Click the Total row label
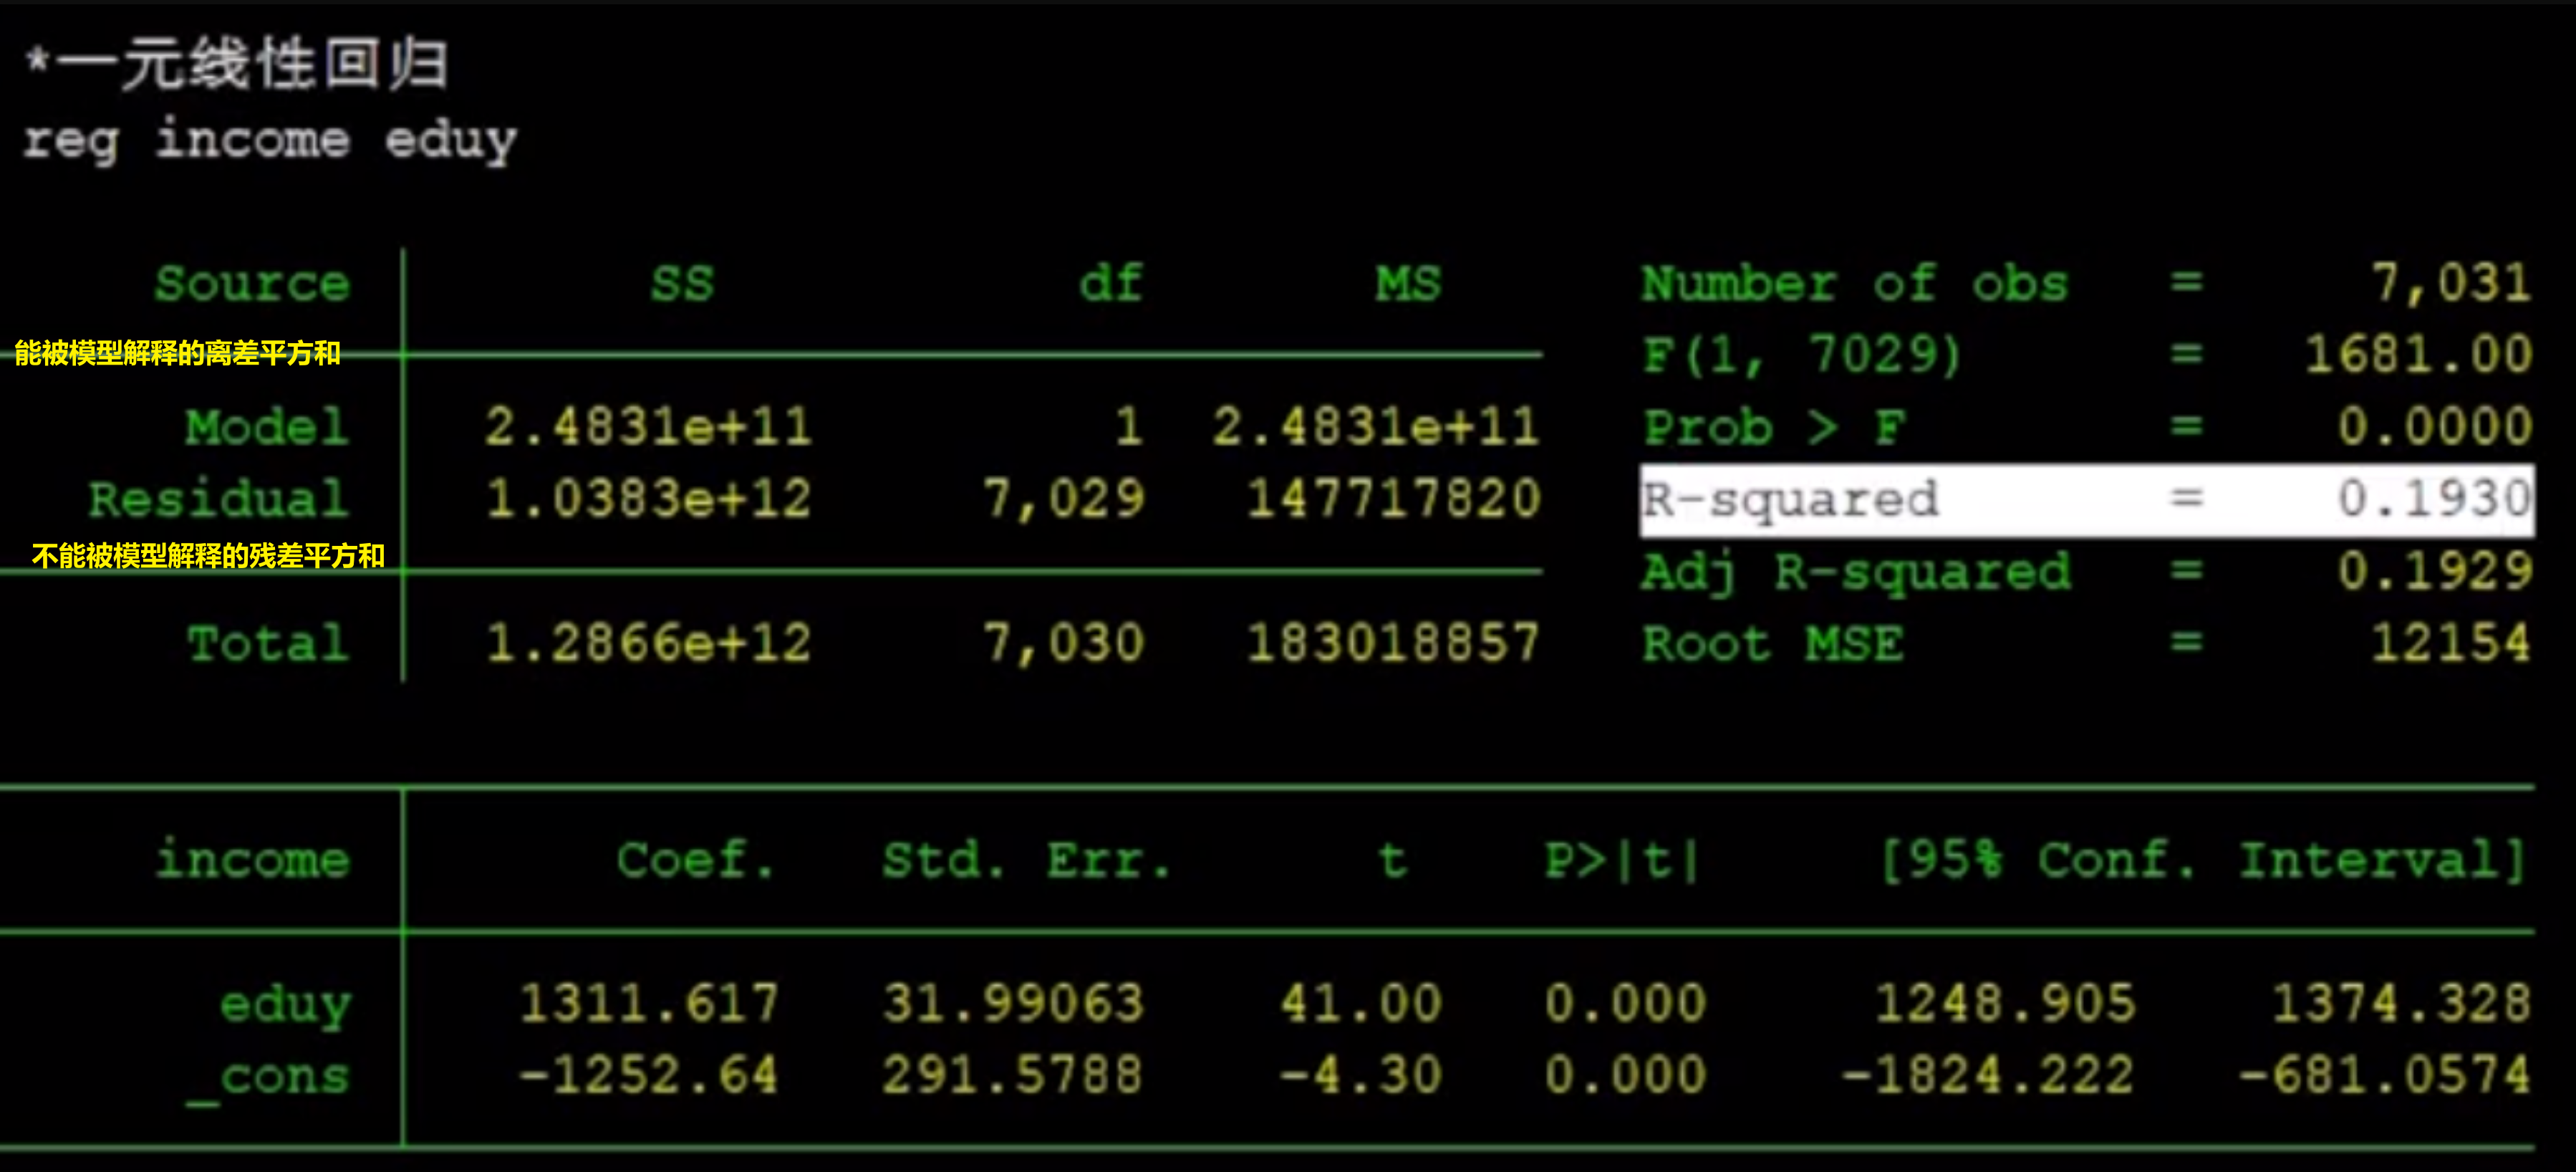This screenshot has height=1172, width=2576. (x=268, y=643)
